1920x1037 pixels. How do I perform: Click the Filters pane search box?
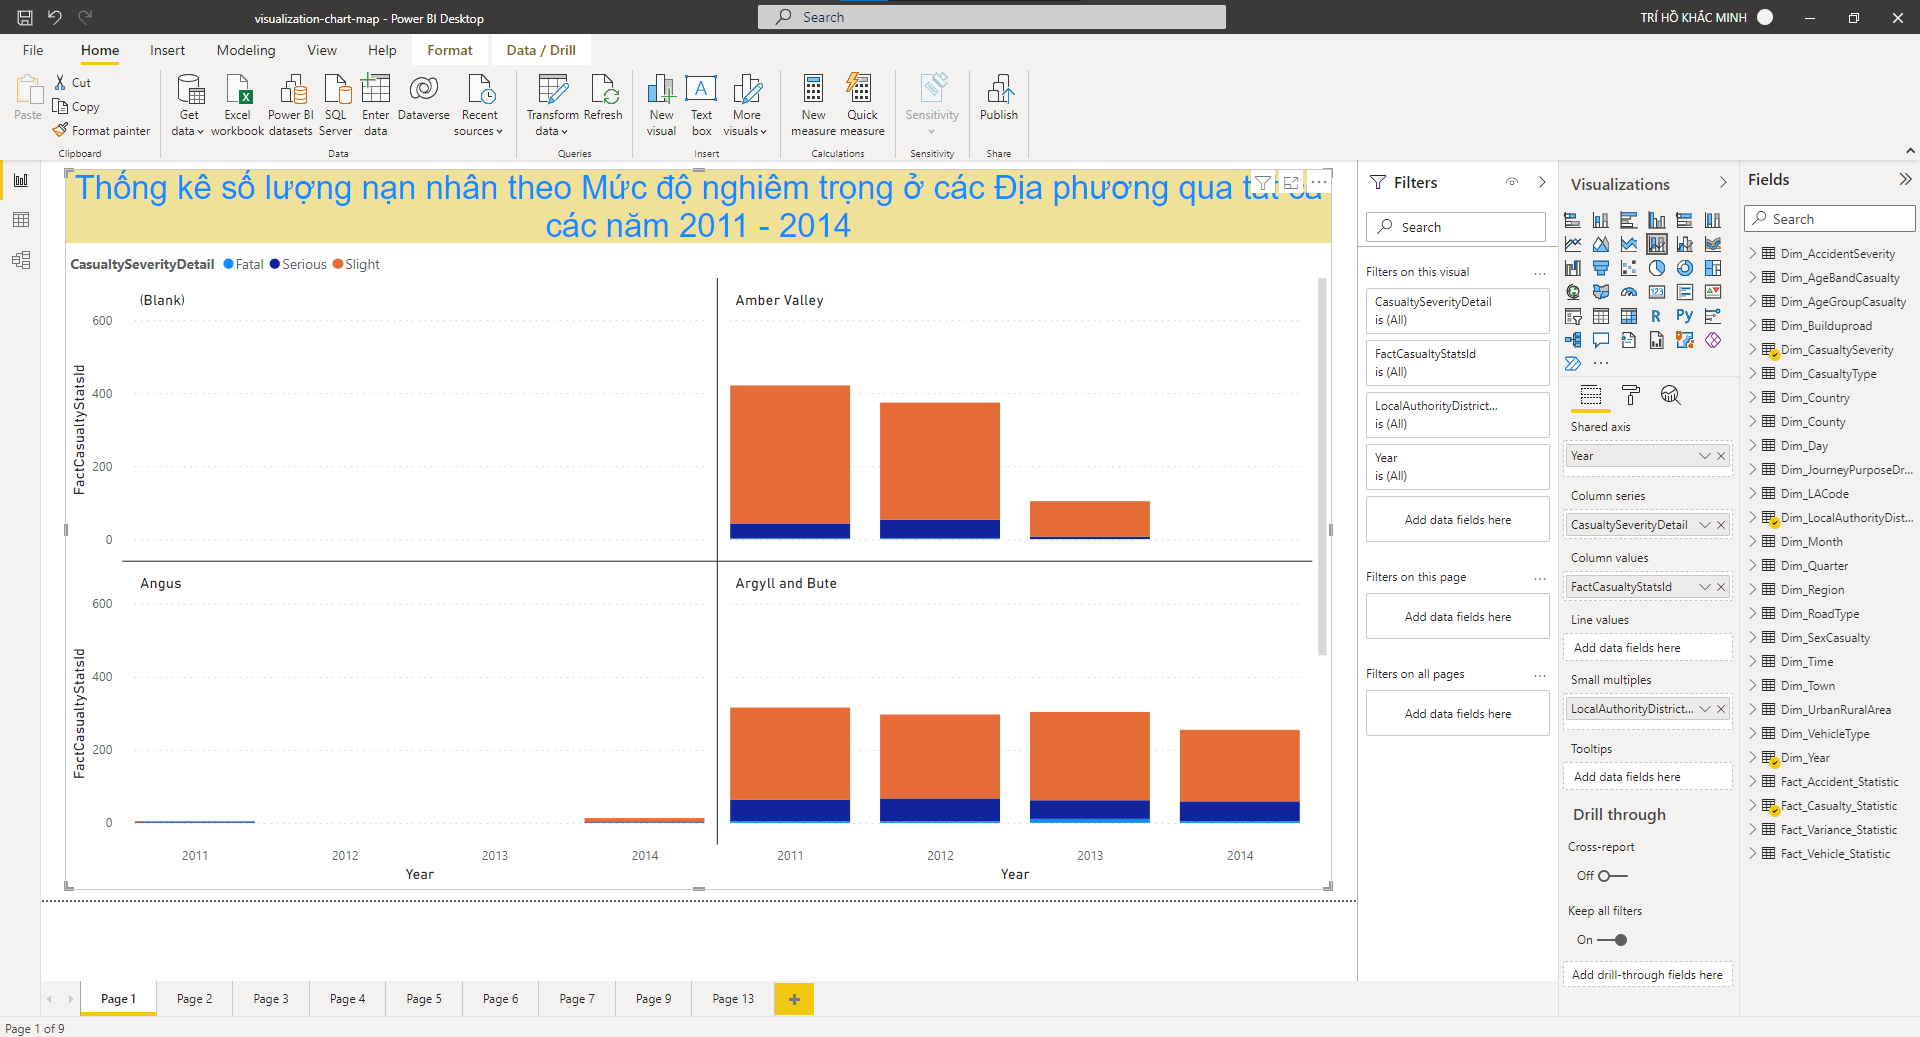pyautogui.click(x=1456, y=227)
